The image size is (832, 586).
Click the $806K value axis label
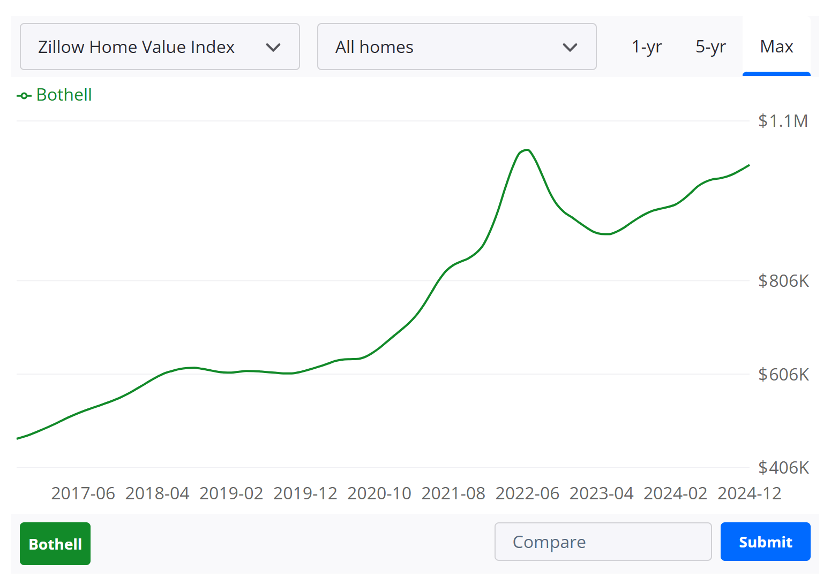click(x=783, y=281)
